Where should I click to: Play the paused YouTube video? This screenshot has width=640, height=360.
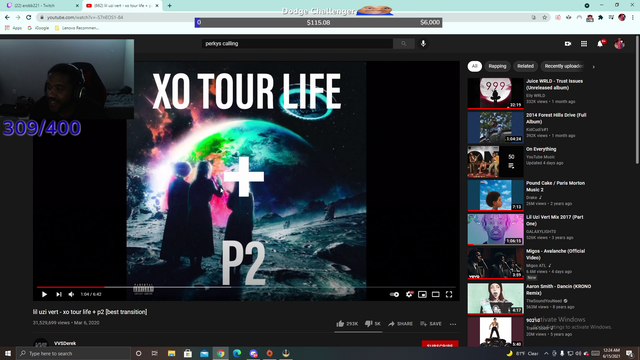(44, 294)
